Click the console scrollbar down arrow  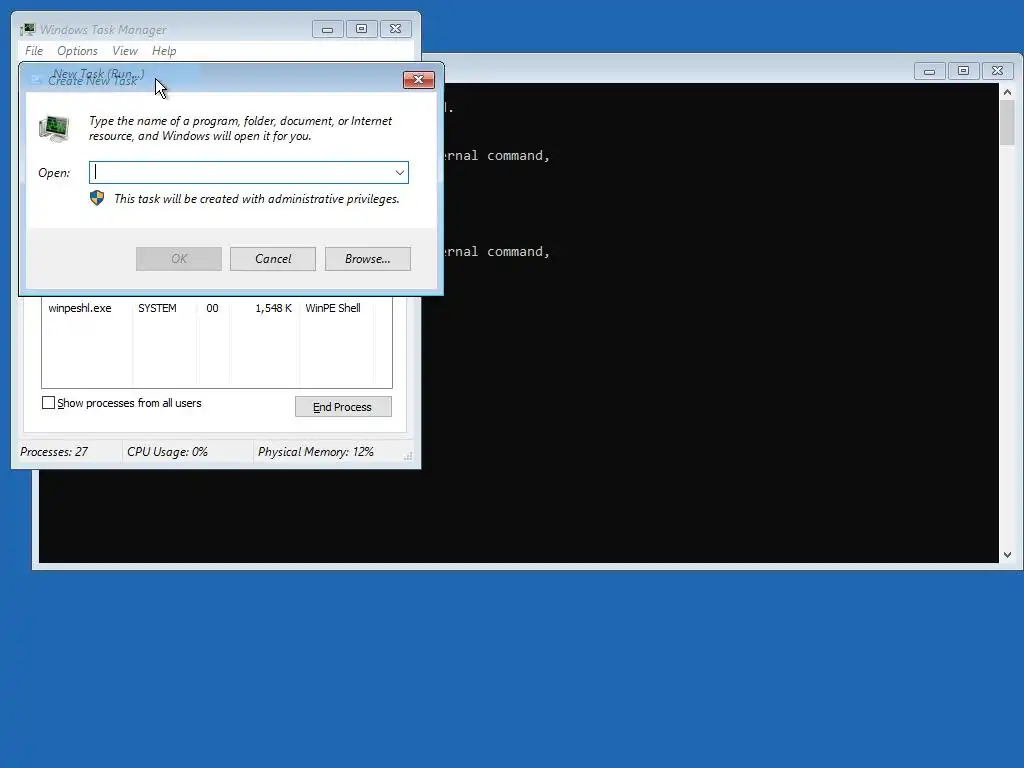pos(1007,554)
